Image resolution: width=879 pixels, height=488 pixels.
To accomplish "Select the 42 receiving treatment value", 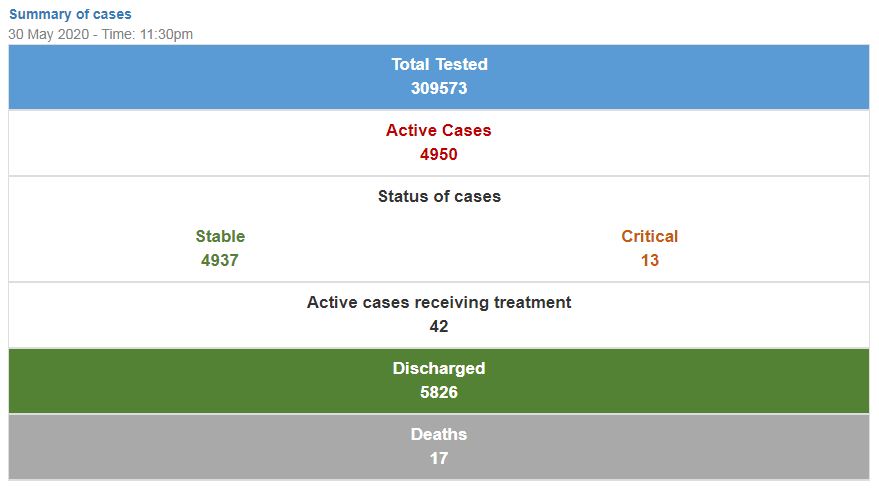I will tap(439, 327).
